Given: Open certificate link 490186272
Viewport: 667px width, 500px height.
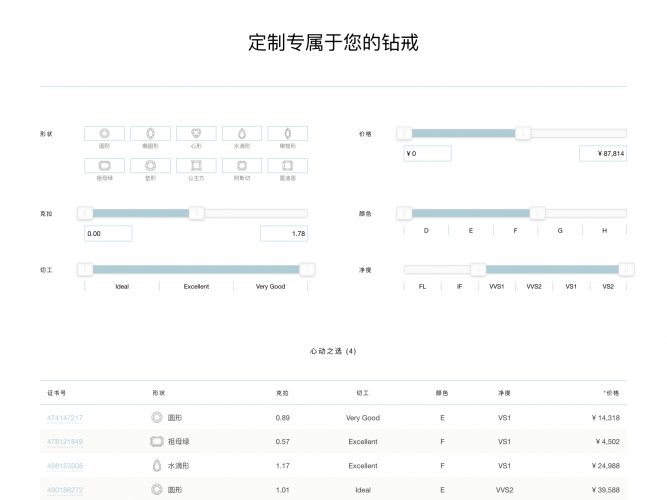Looking at the screenshot, I should coord(65,490).
